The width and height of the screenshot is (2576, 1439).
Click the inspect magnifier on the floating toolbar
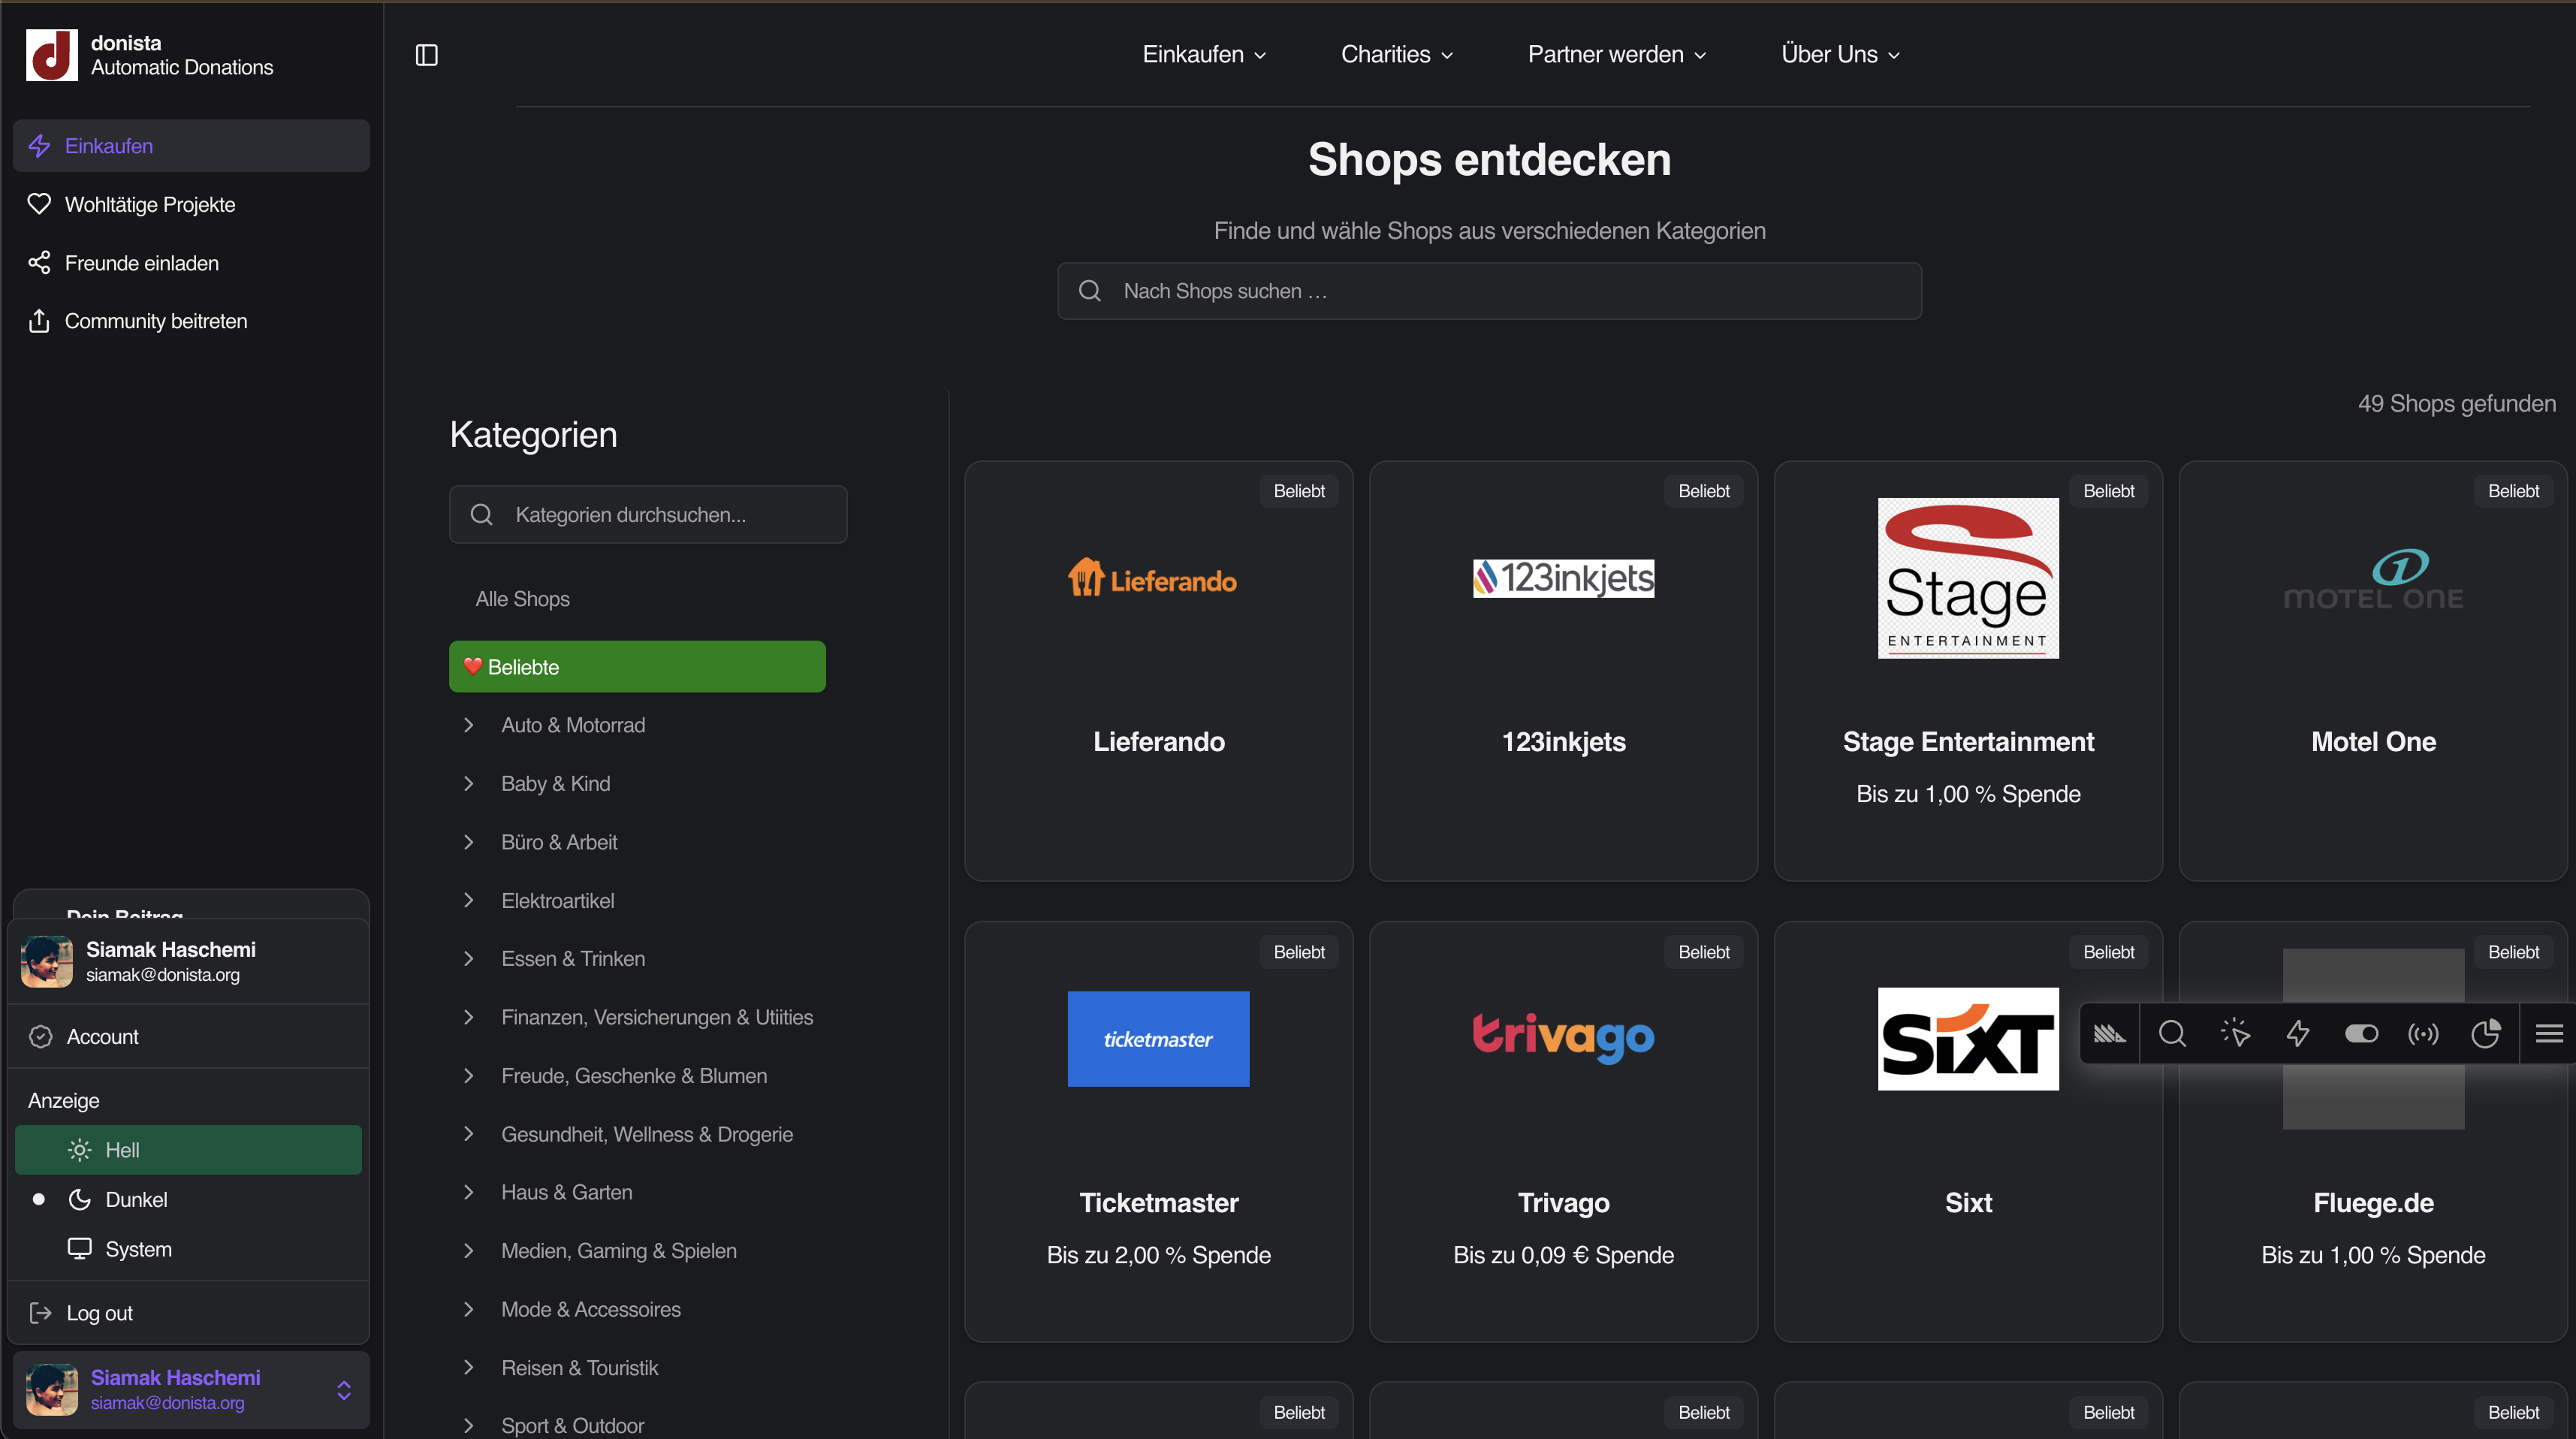[2172, 1033]
